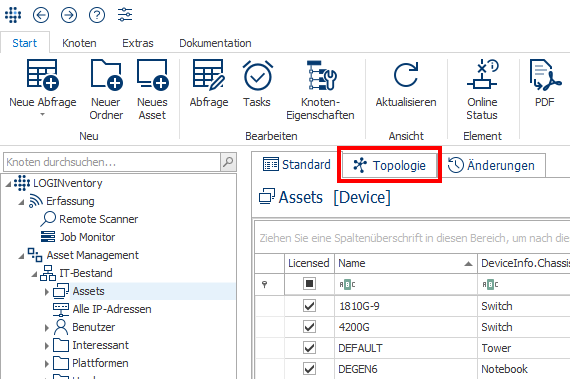Viewport: 570px width, 379px height.
Task: Open the Topologie view tab
Action: point(389,165)
